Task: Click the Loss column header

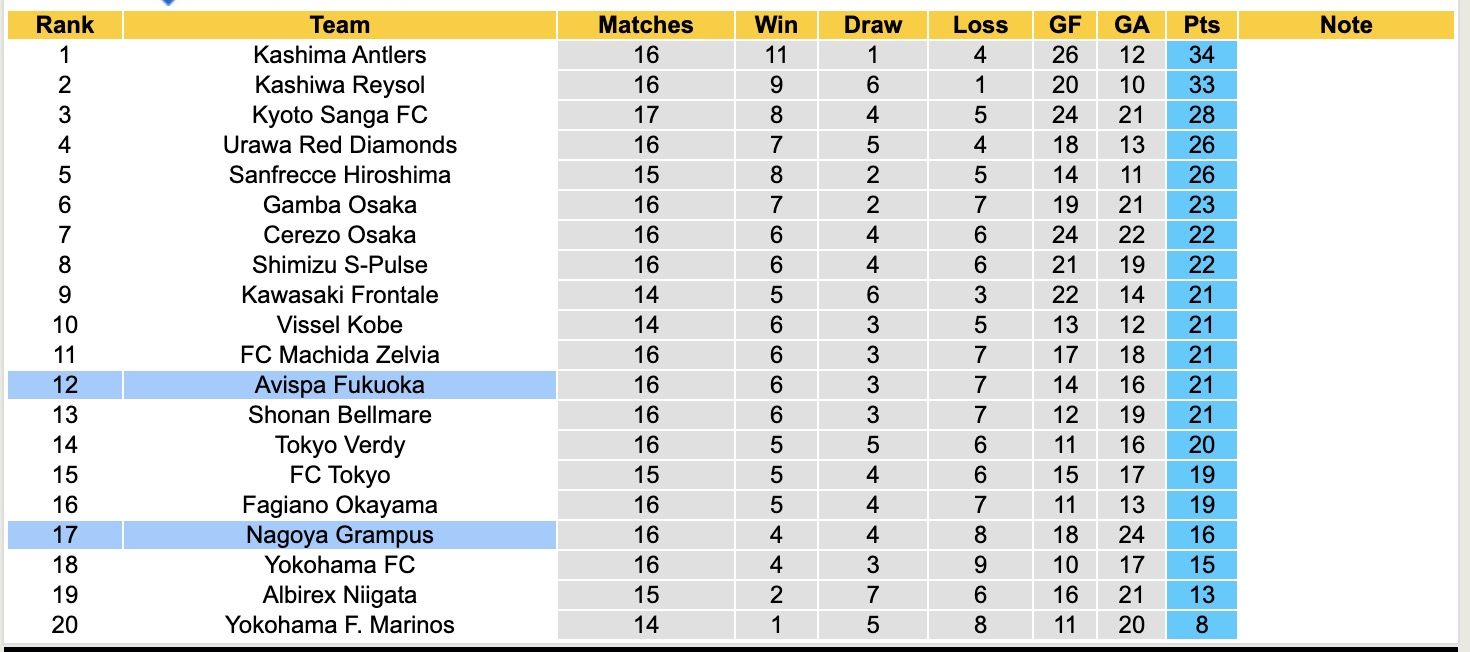Action: click(x=980, y=25)
